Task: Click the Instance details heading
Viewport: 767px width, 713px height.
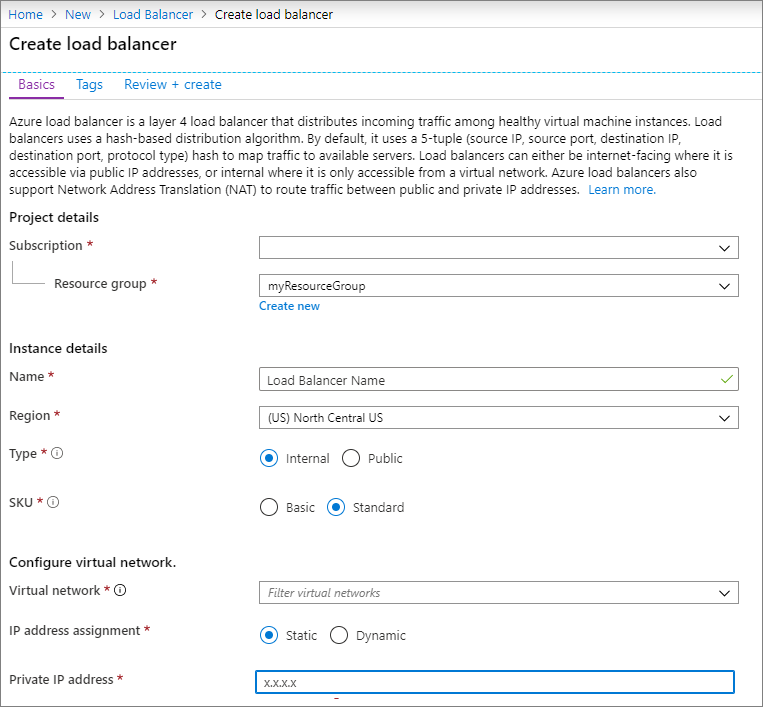Action: (x=58, y=349)
